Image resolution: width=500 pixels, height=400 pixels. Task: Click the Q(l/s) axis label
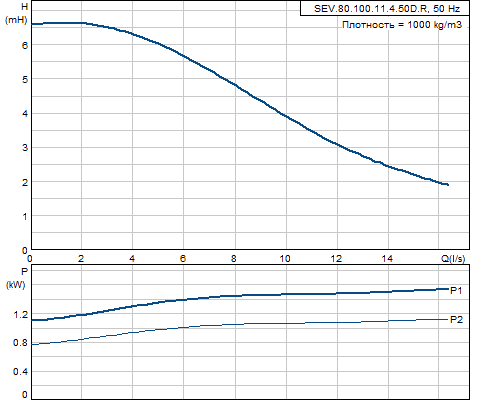453,259
